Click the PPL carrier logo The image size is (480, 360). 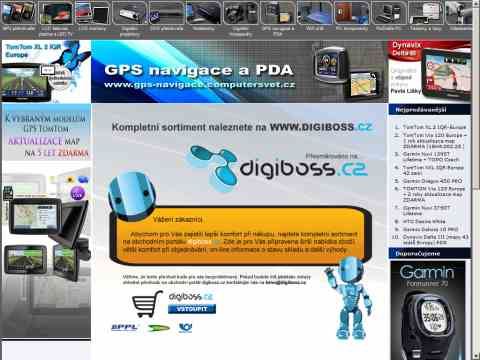124,328
